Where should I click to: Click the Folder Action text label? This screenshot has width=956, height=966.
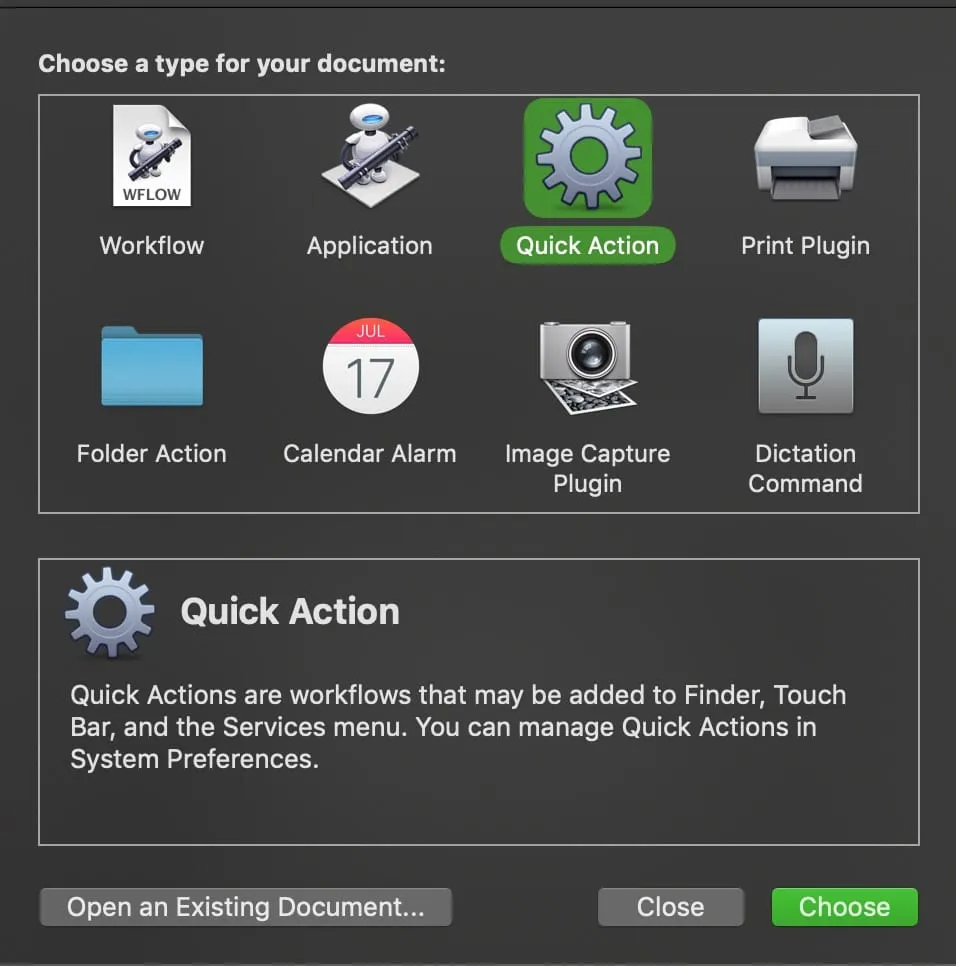pos(152,454)
